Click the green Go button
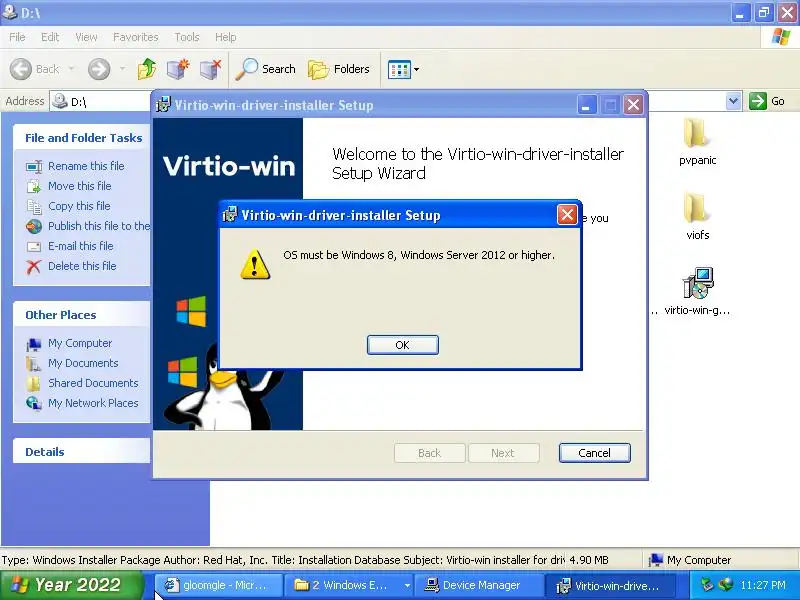This screenshot has width=800, height=600. coord(767,101)
